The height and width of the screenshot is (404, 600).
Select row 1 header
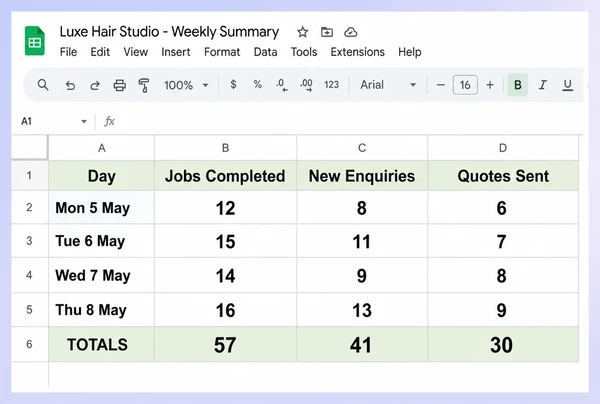[29, 176]
